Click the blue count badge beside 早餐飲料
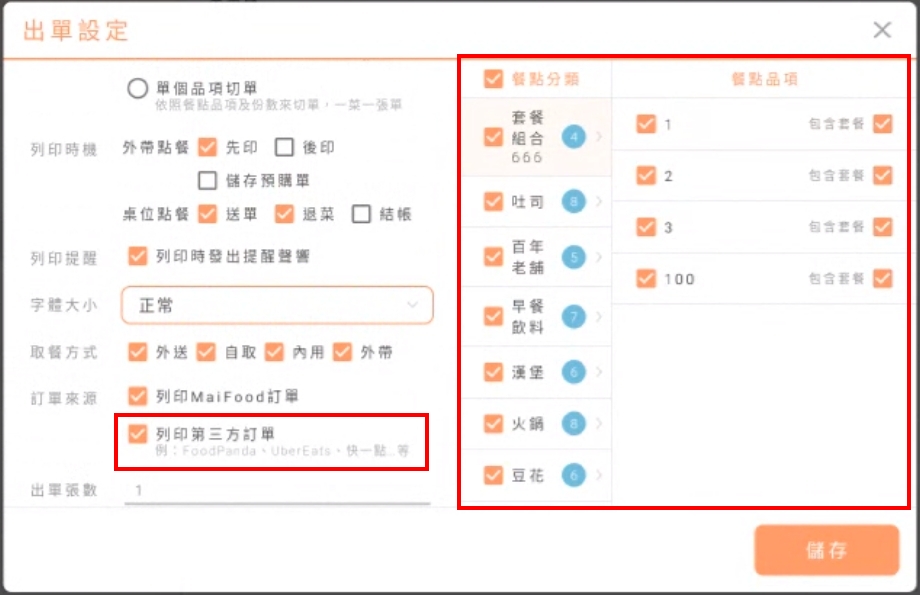This screenshot has width=920, height=595. (573, 317)
